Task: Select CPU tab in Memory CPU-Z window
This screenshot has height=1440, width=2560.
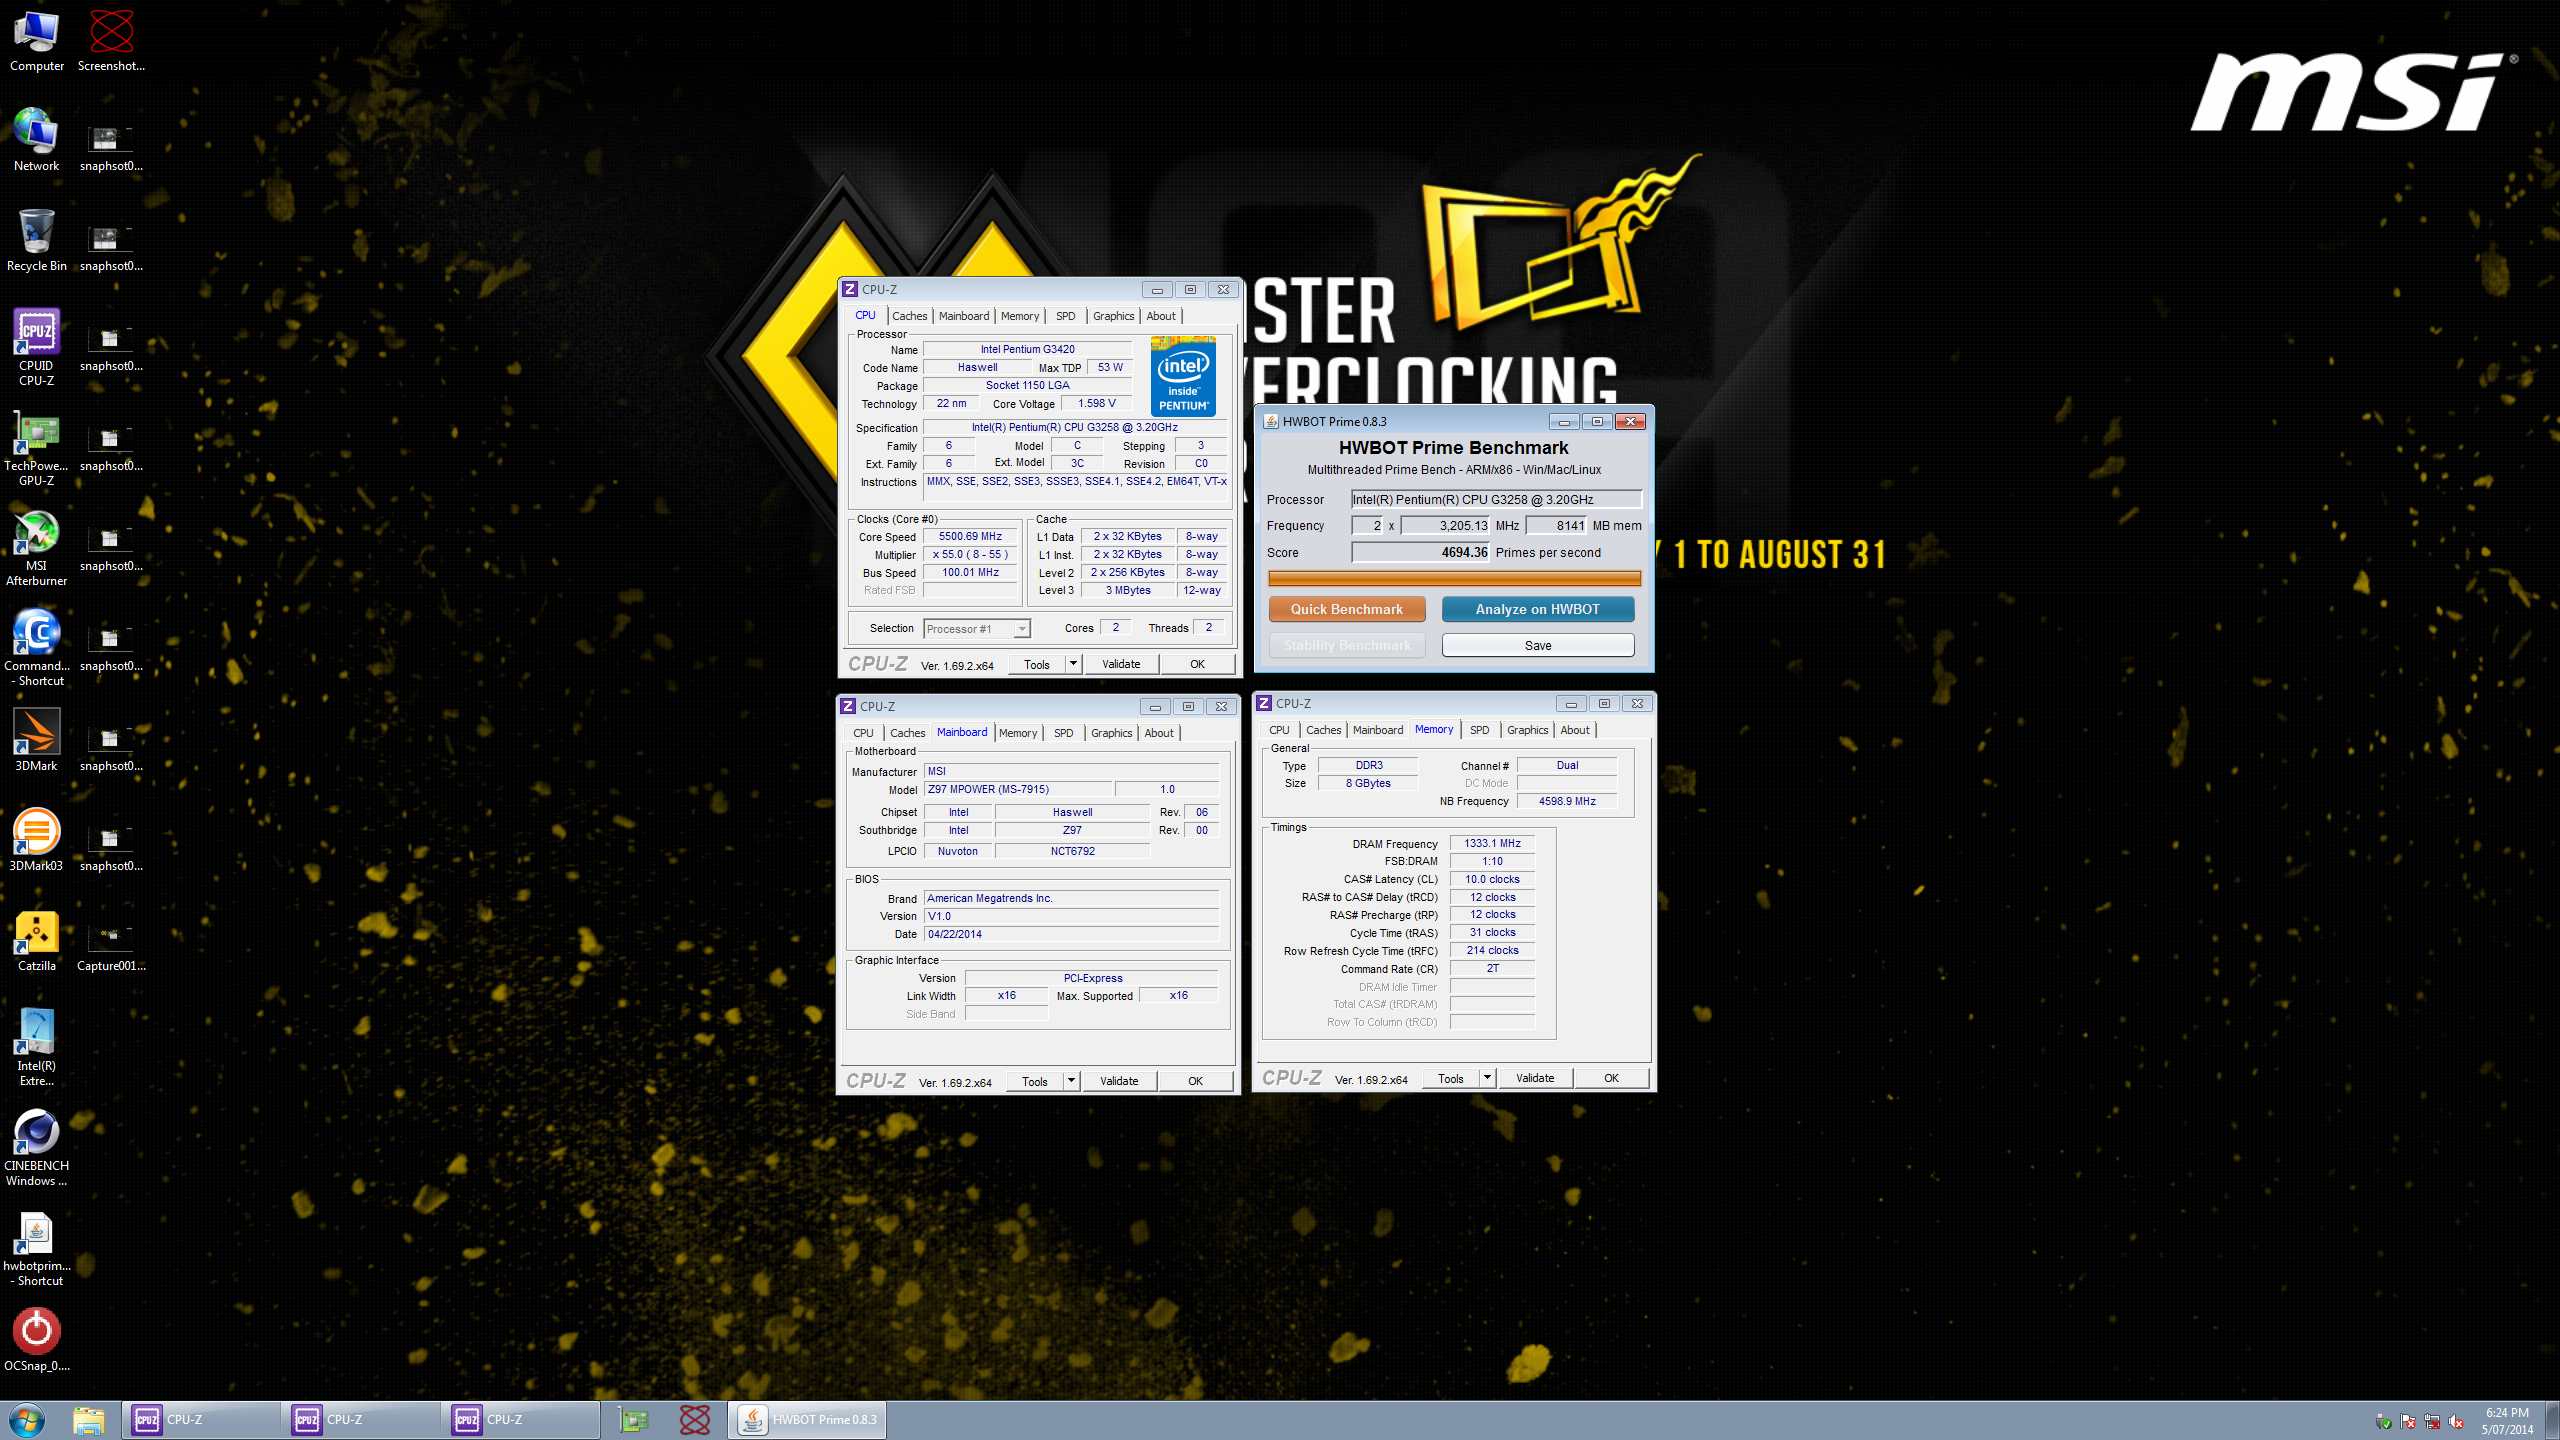Action: (x=1279, y=730)
